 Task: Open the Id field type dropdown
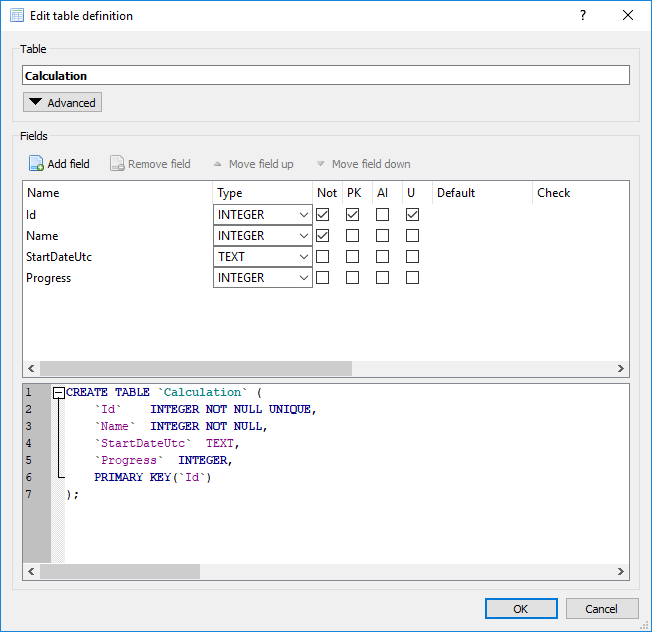[263, 215]
